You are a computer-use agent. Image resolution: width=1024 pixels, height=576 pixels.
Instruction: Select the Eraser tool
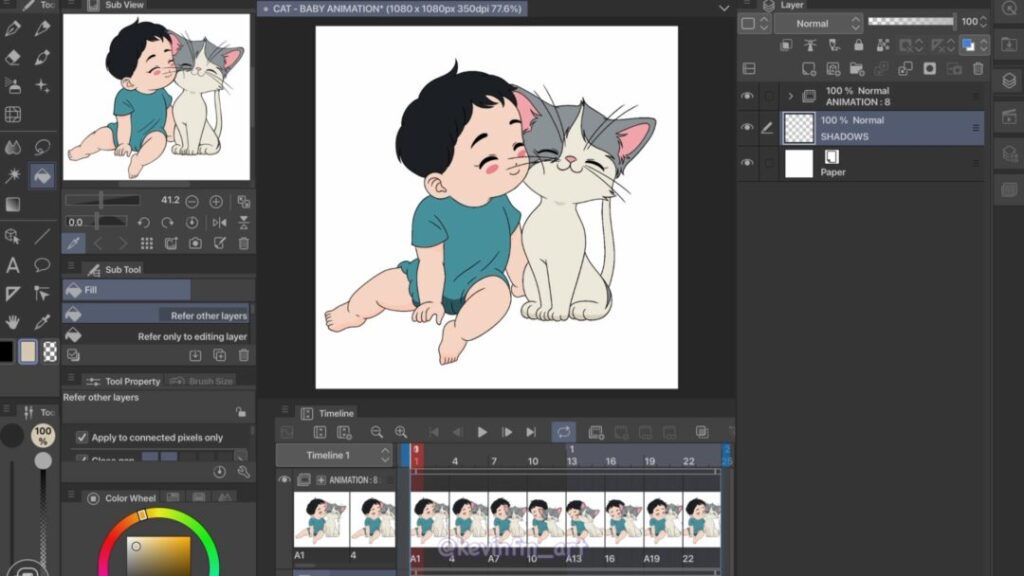coord(13,58)
